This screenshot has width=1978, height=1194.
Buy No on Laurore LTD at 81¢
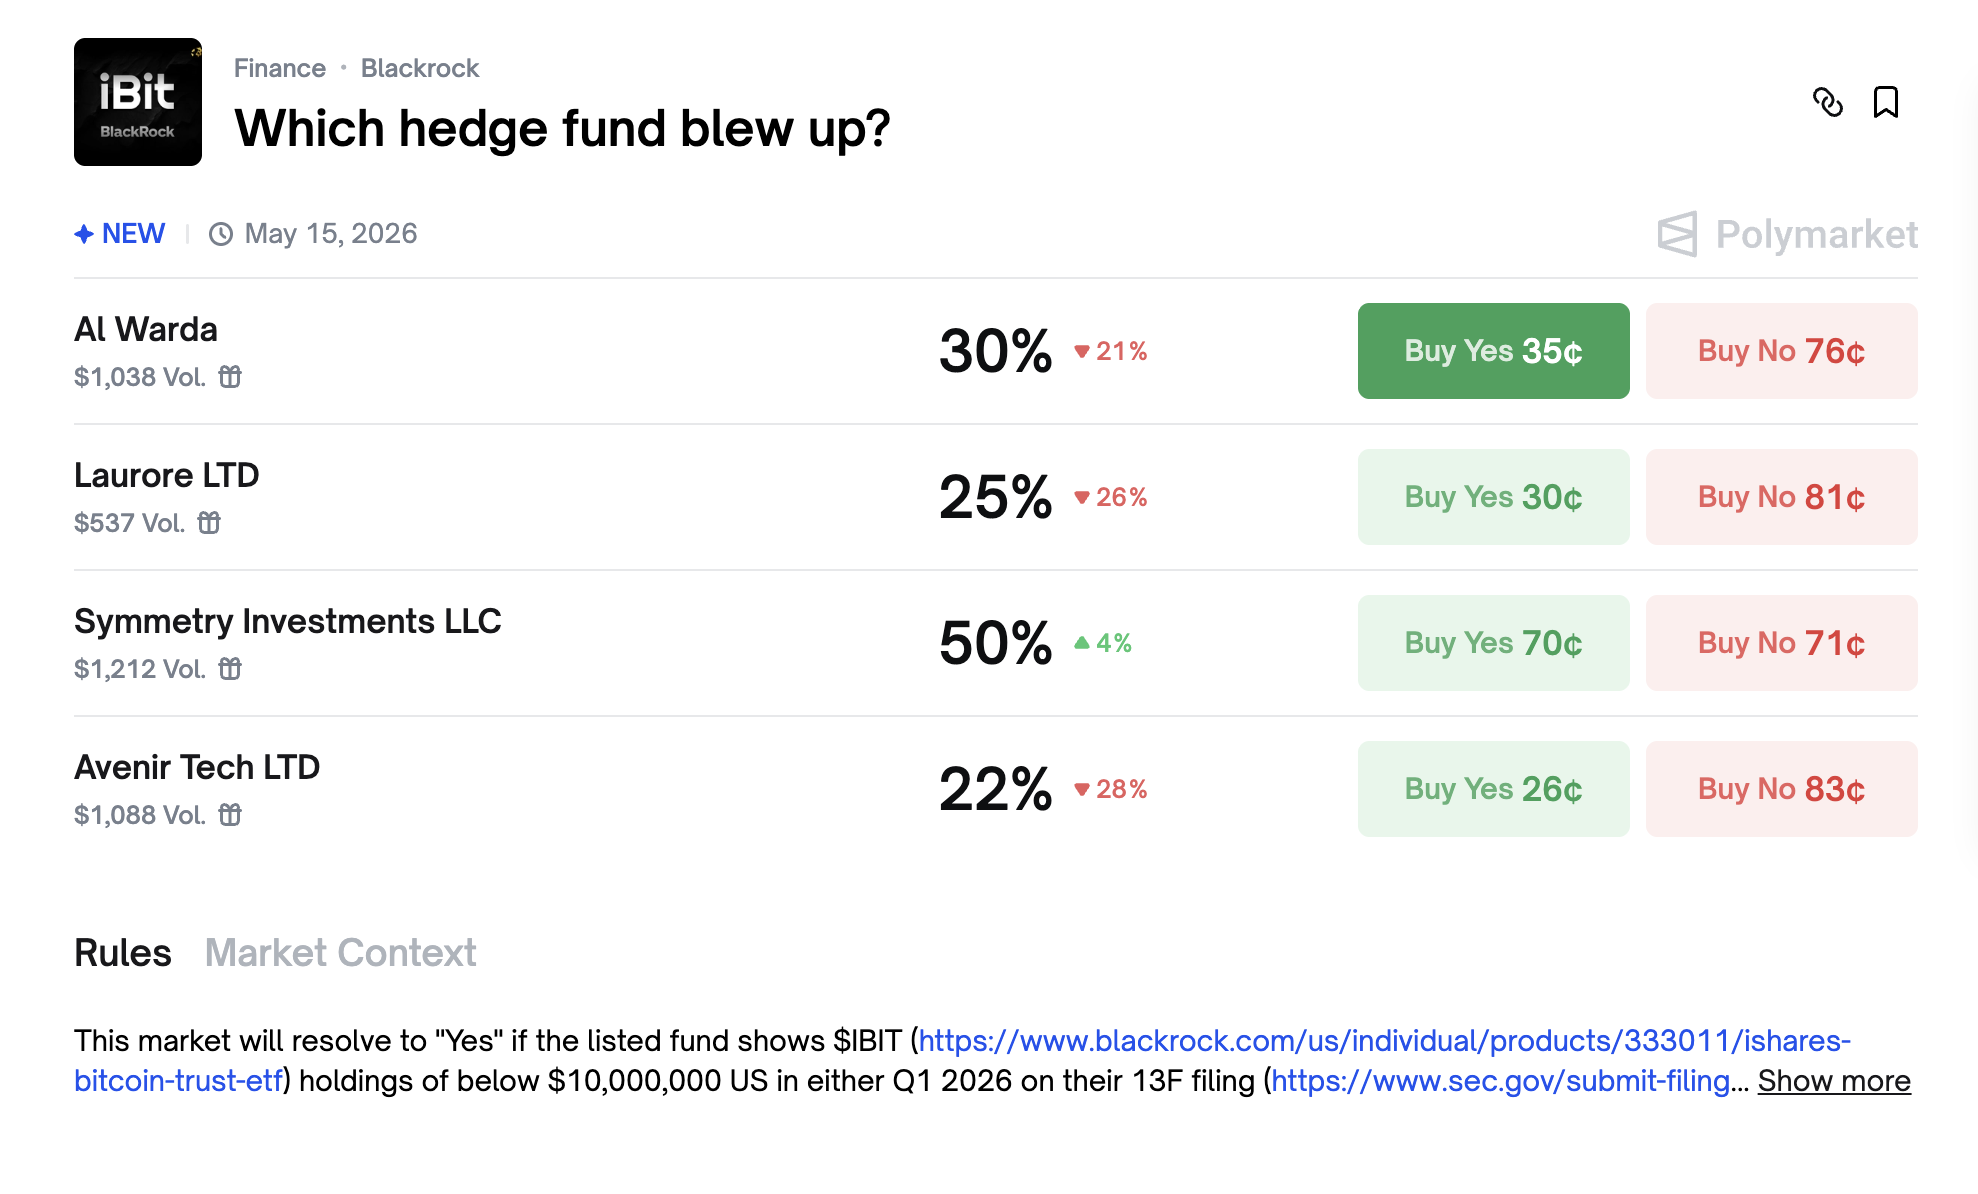(x=1781, y=497)
